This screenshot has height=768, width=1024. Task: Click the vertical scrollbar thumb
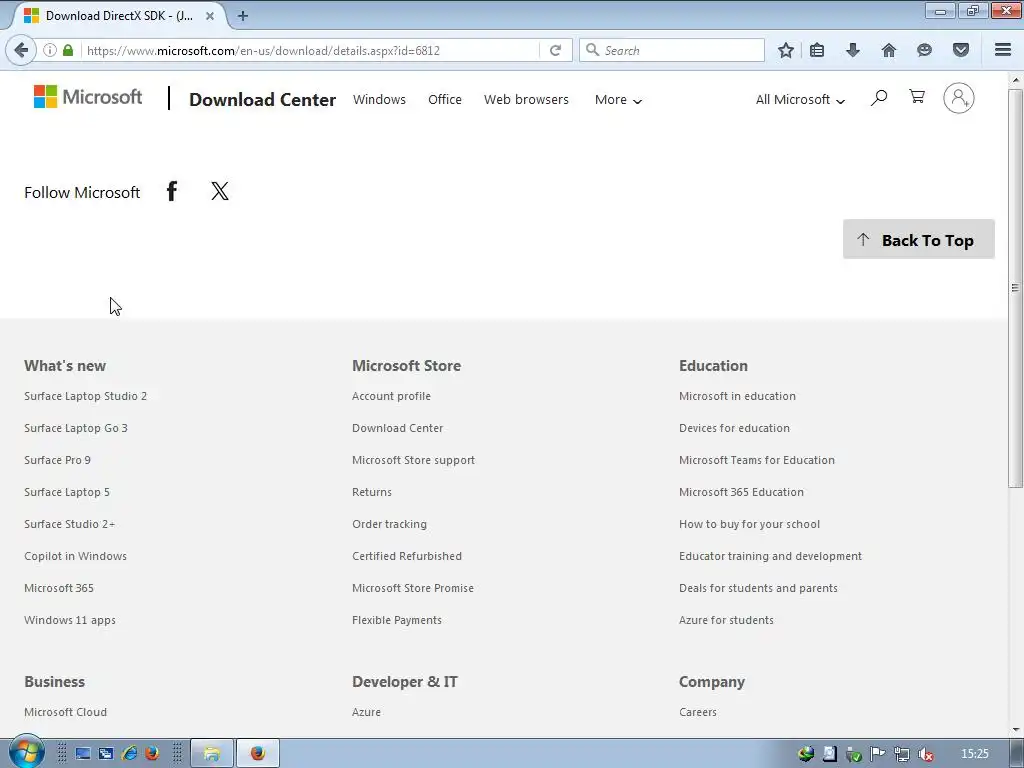click(x=1015, y=287)
